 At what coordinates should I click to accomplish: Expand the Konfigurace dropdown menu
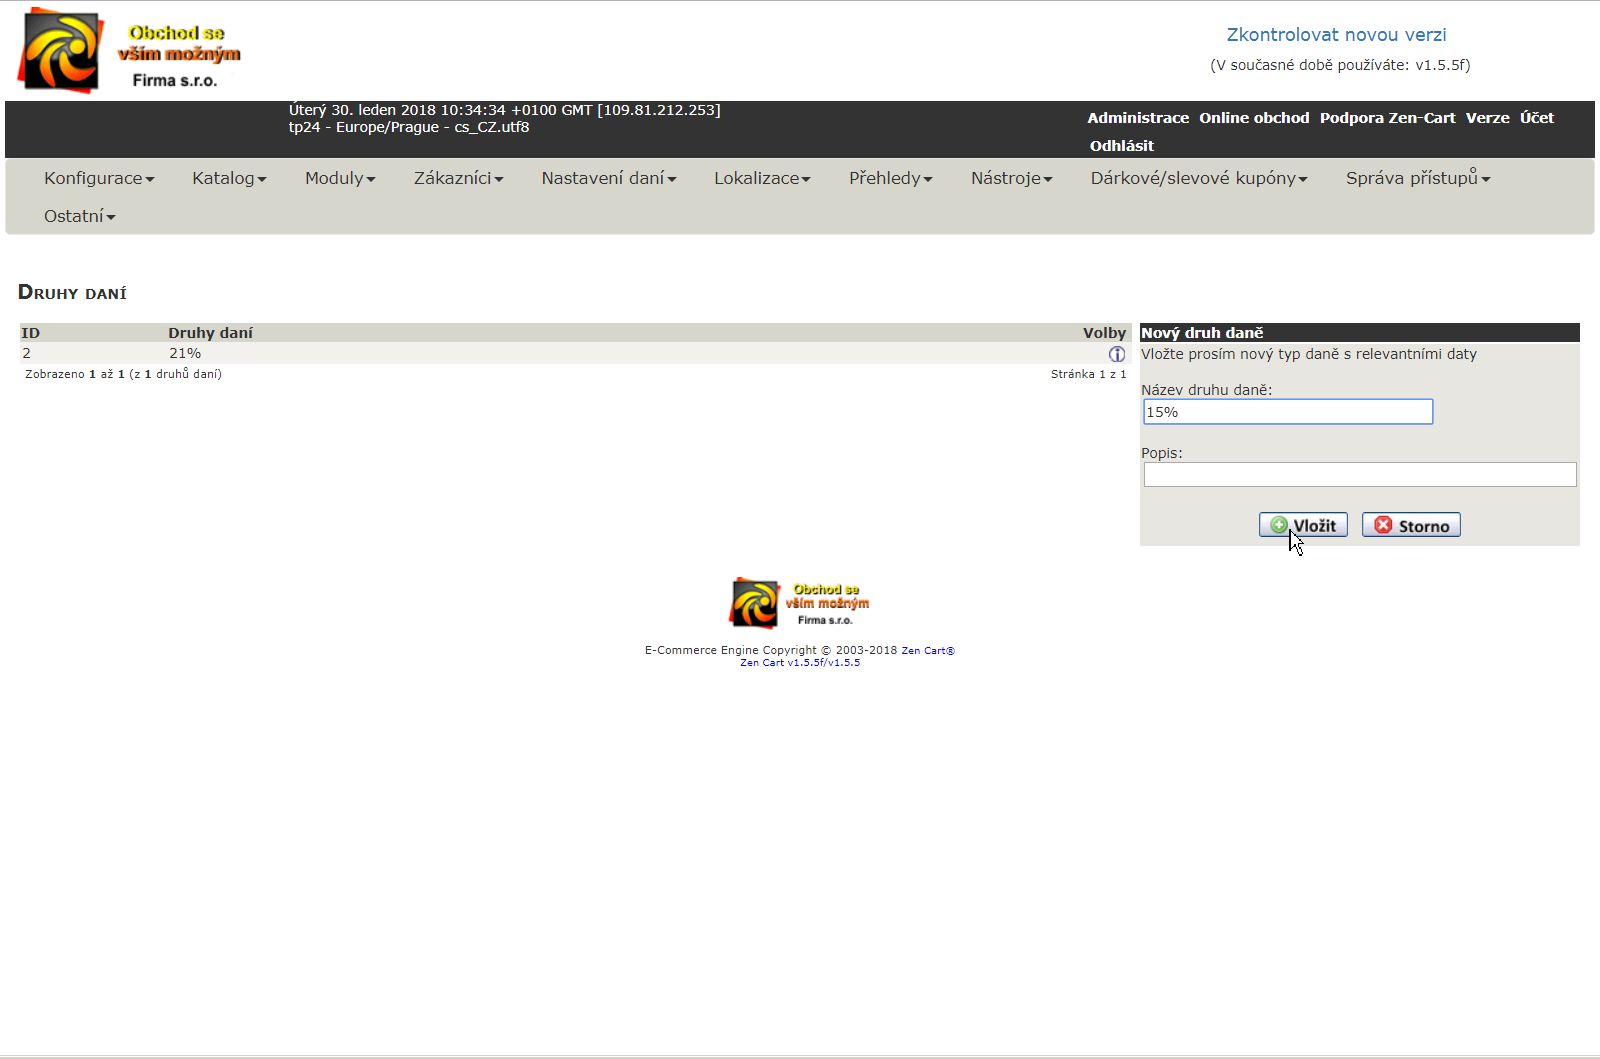99,178
